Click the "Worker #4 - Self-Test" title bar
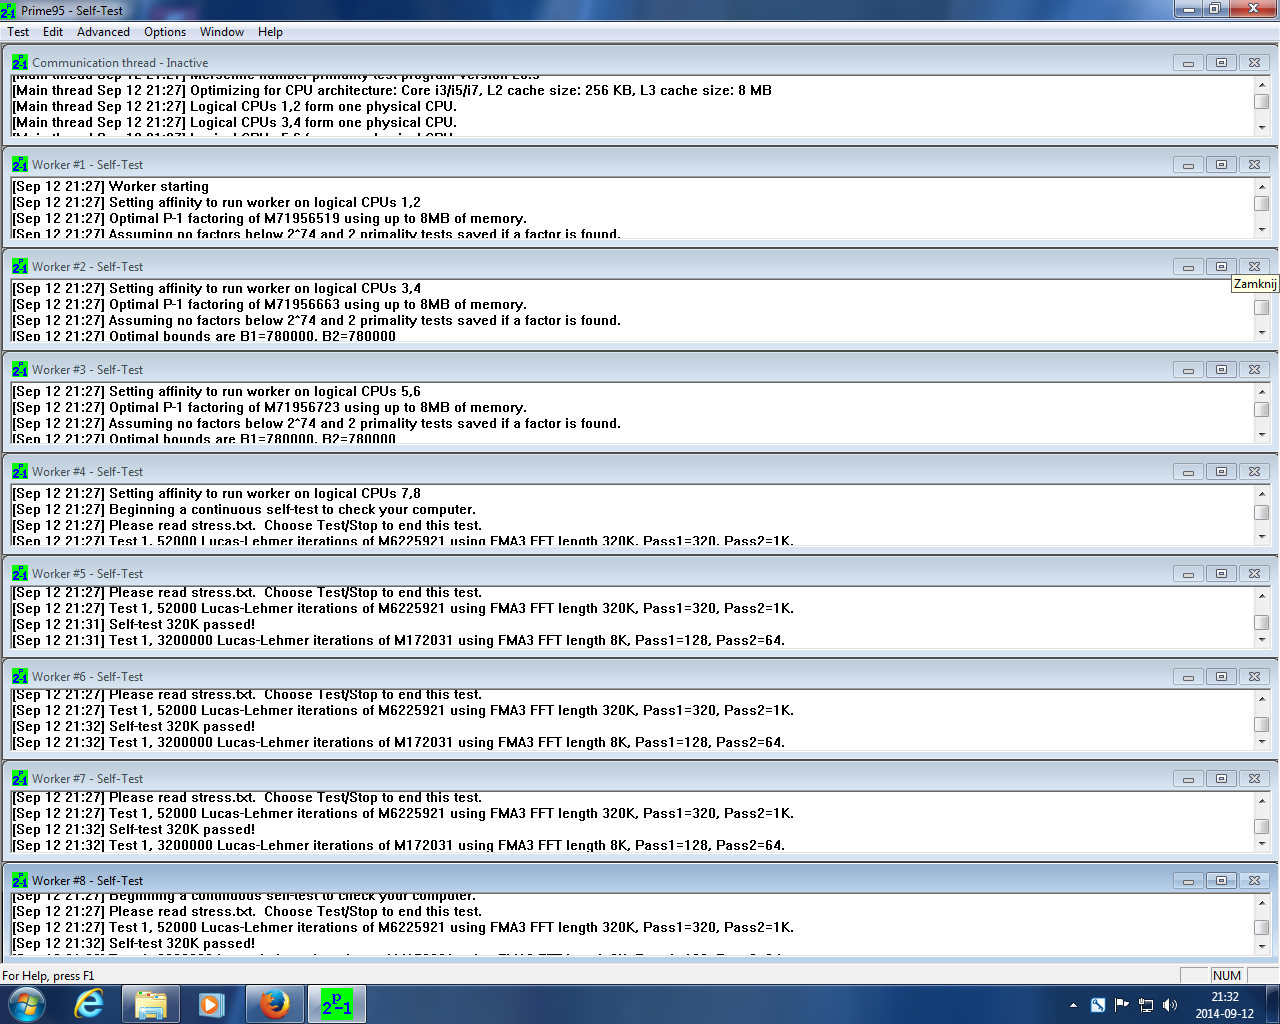 [640, 471]
